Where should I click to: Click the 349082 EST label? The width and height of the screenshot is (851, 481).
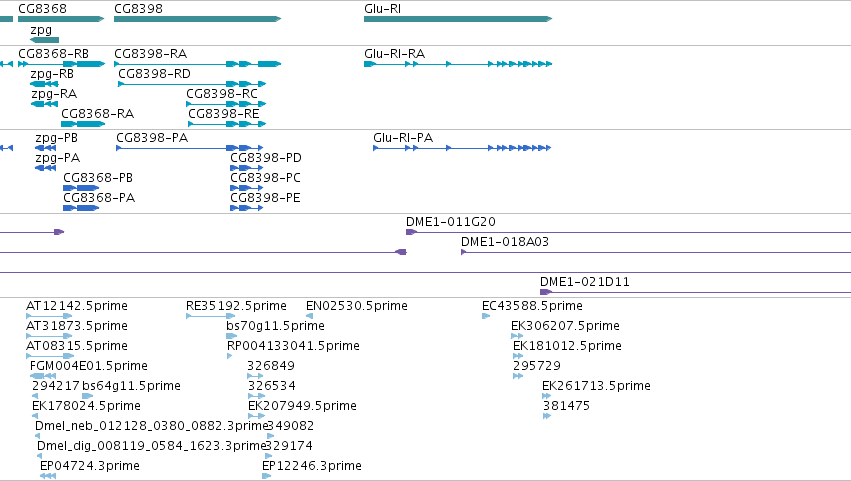point(290,426)
